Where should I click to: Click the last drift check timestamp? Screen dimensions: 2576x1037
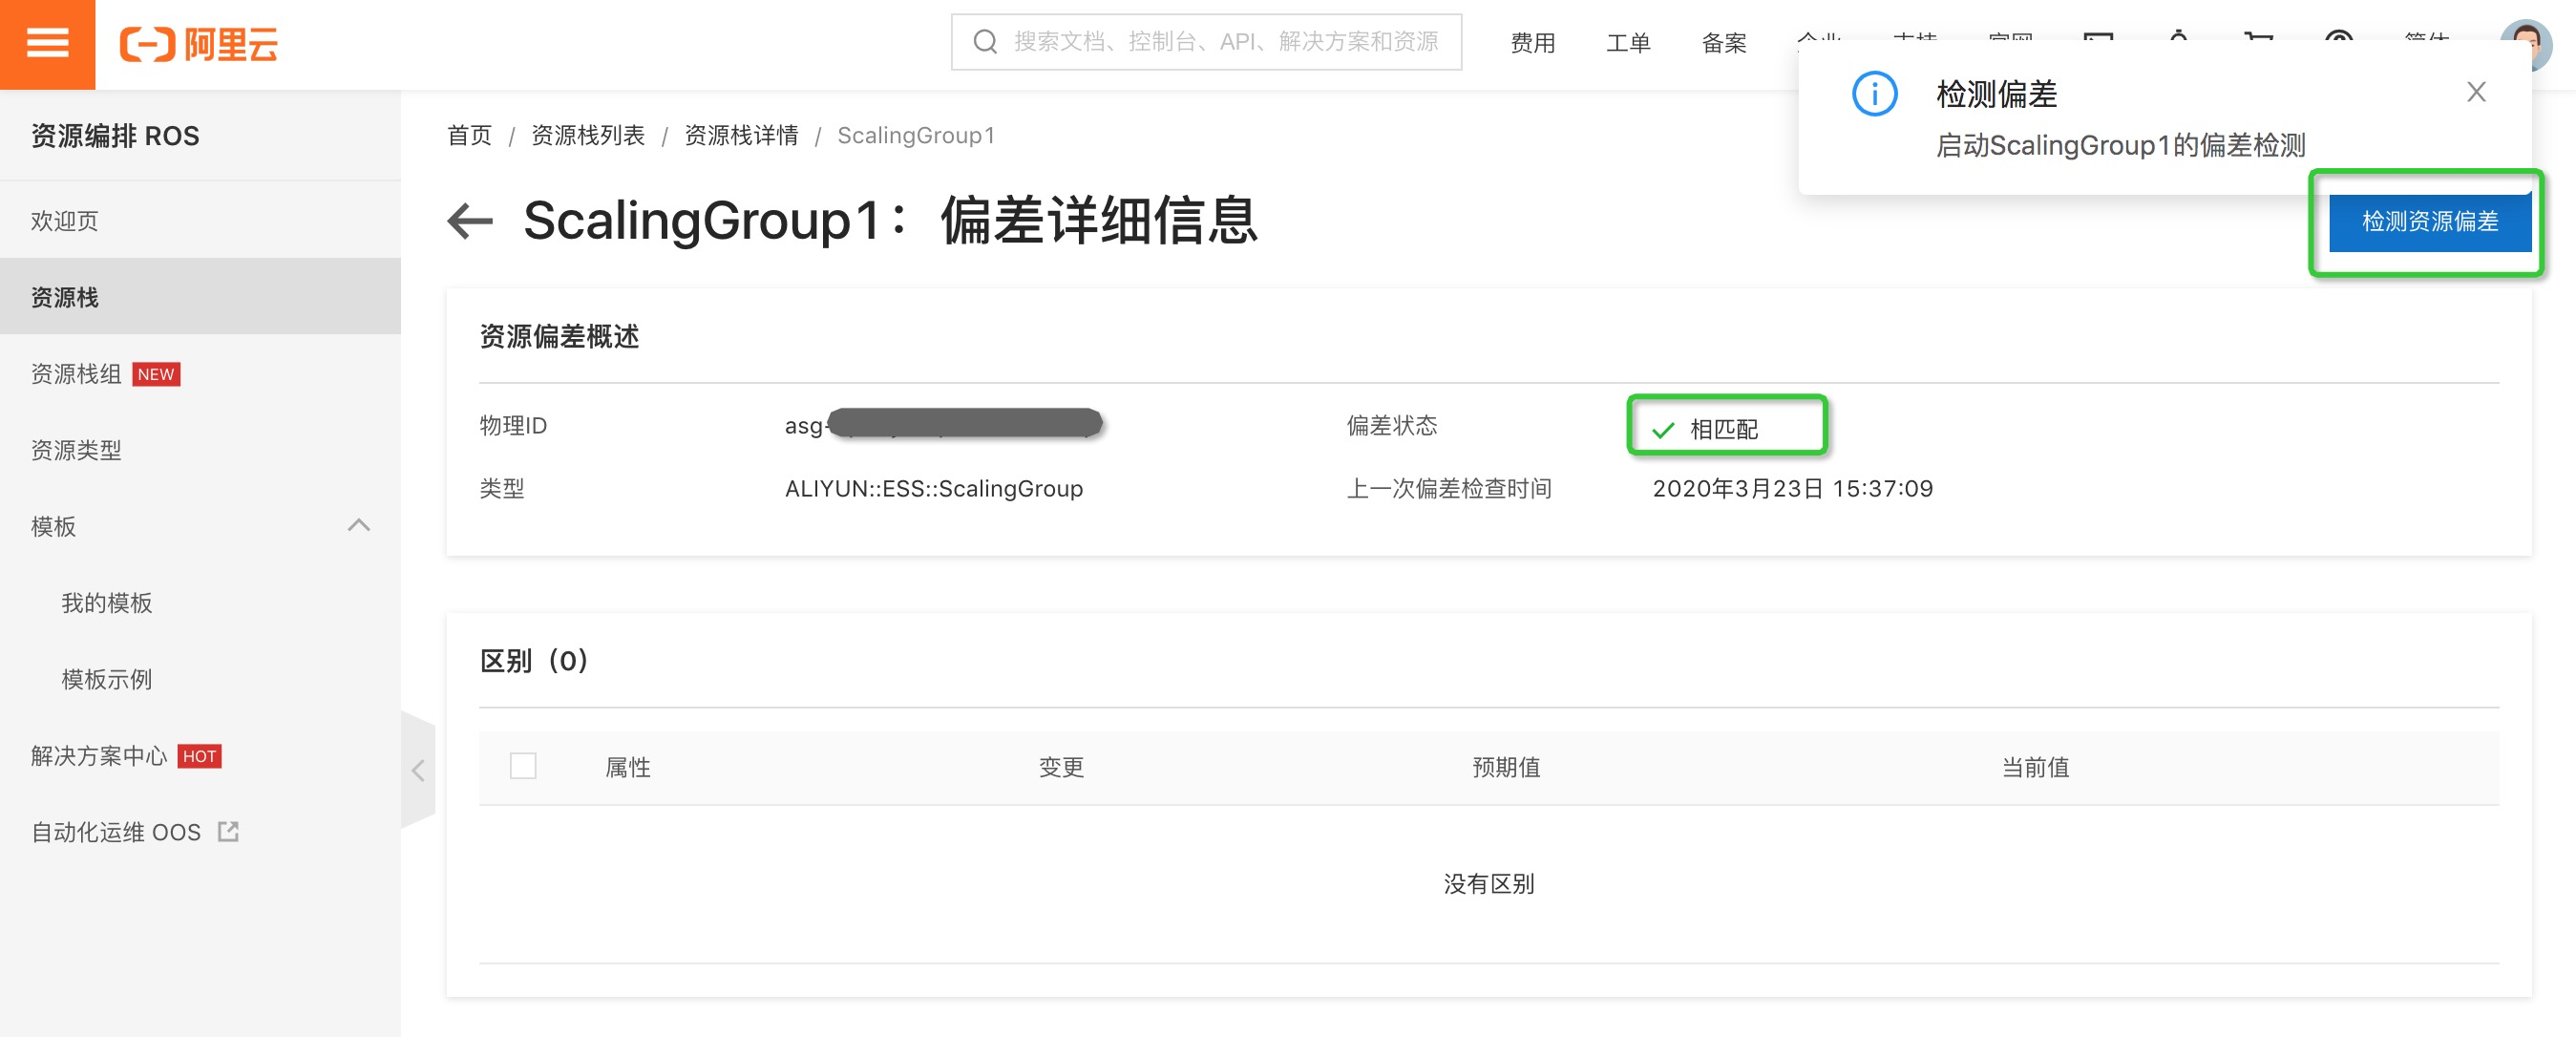coord(1793,488)
